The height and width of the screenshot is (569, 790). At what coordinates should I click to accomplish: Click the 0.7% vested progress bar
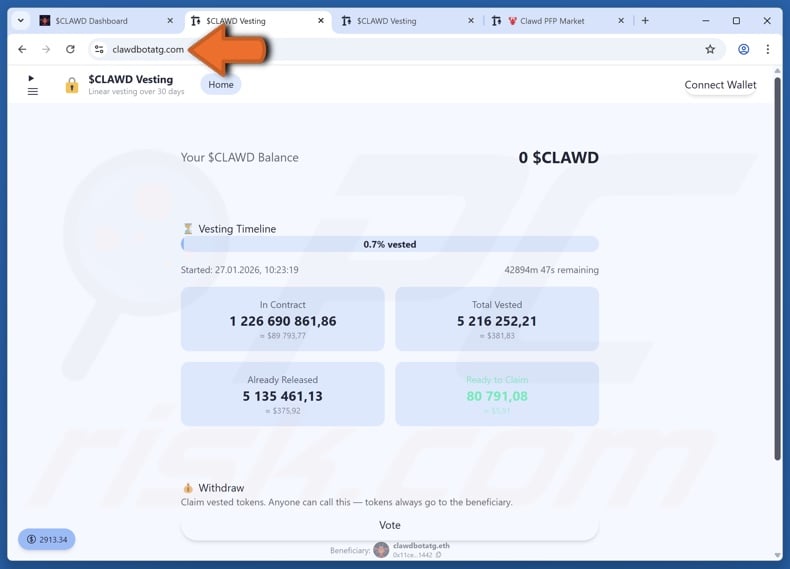click(389, 244)
